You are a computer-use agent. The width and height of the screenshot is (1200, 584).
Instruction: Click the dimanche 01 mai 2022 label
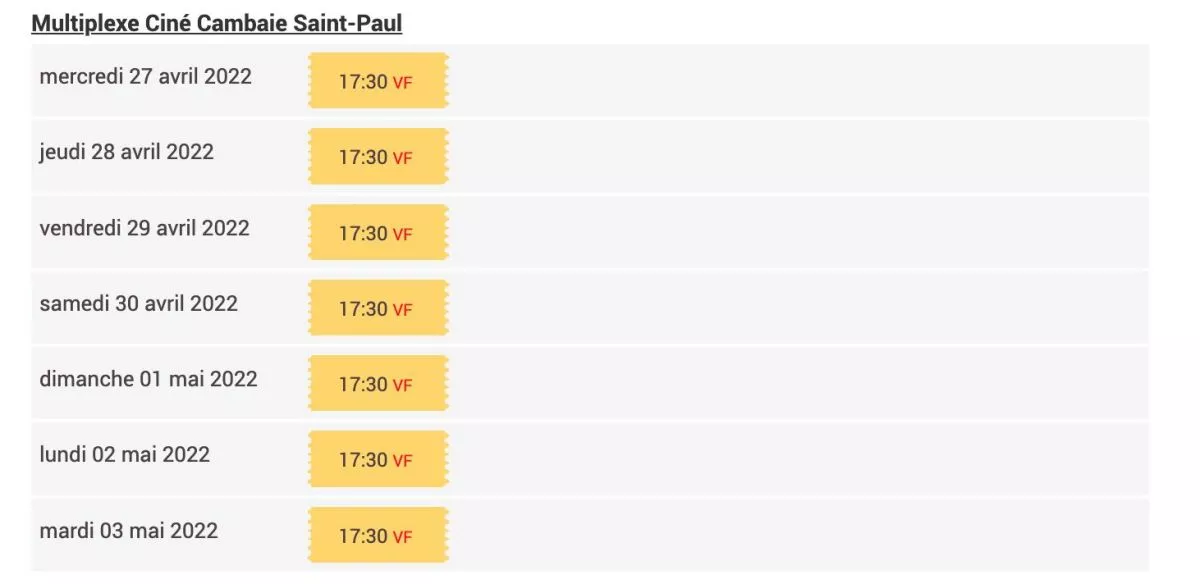coord(149,379)
